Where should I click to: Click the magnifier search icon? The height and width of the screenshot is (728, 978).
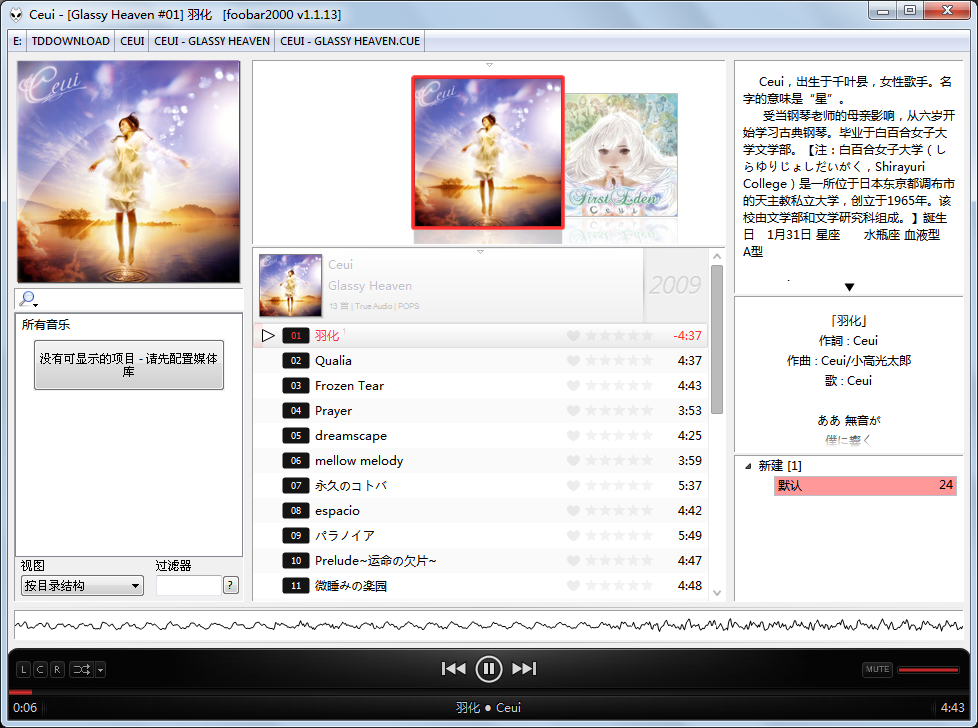[27, 299]
